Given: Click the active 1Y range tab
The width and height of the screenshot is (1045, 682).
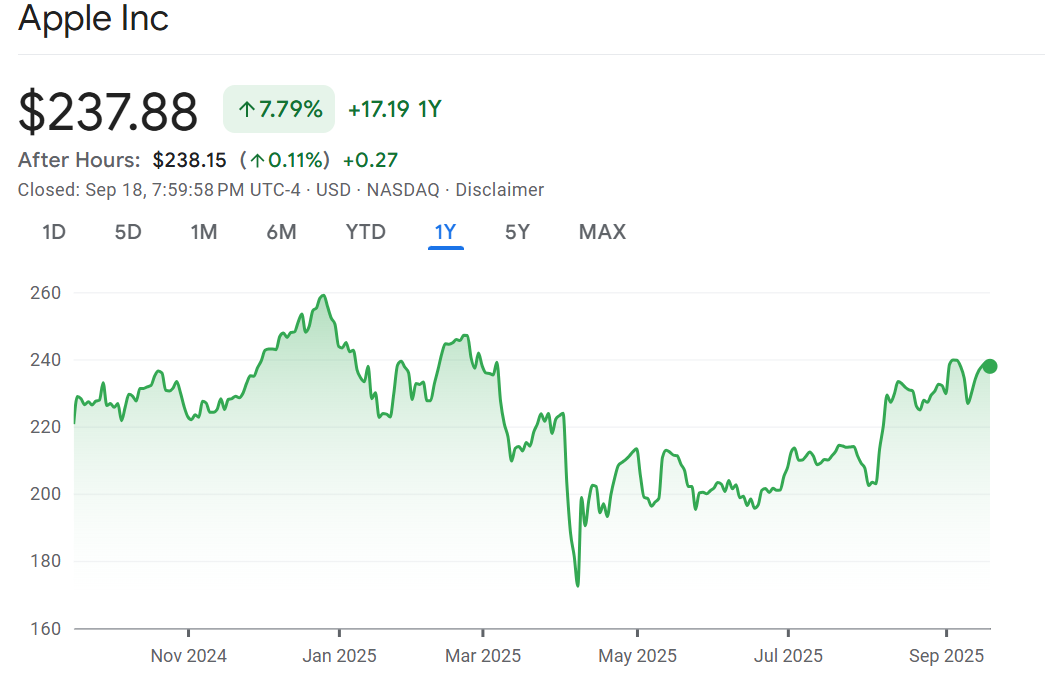Looking at the screenshot, I should coord(445,232).
